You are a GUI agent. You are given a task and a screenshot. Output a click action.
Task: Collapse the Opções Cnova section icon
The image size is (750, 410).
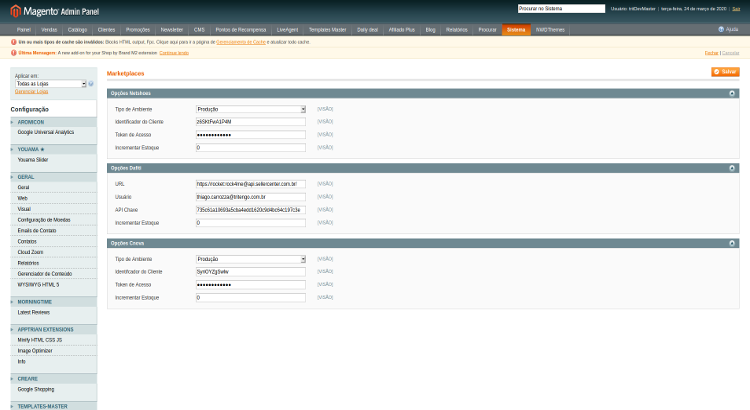click(732, 243)
